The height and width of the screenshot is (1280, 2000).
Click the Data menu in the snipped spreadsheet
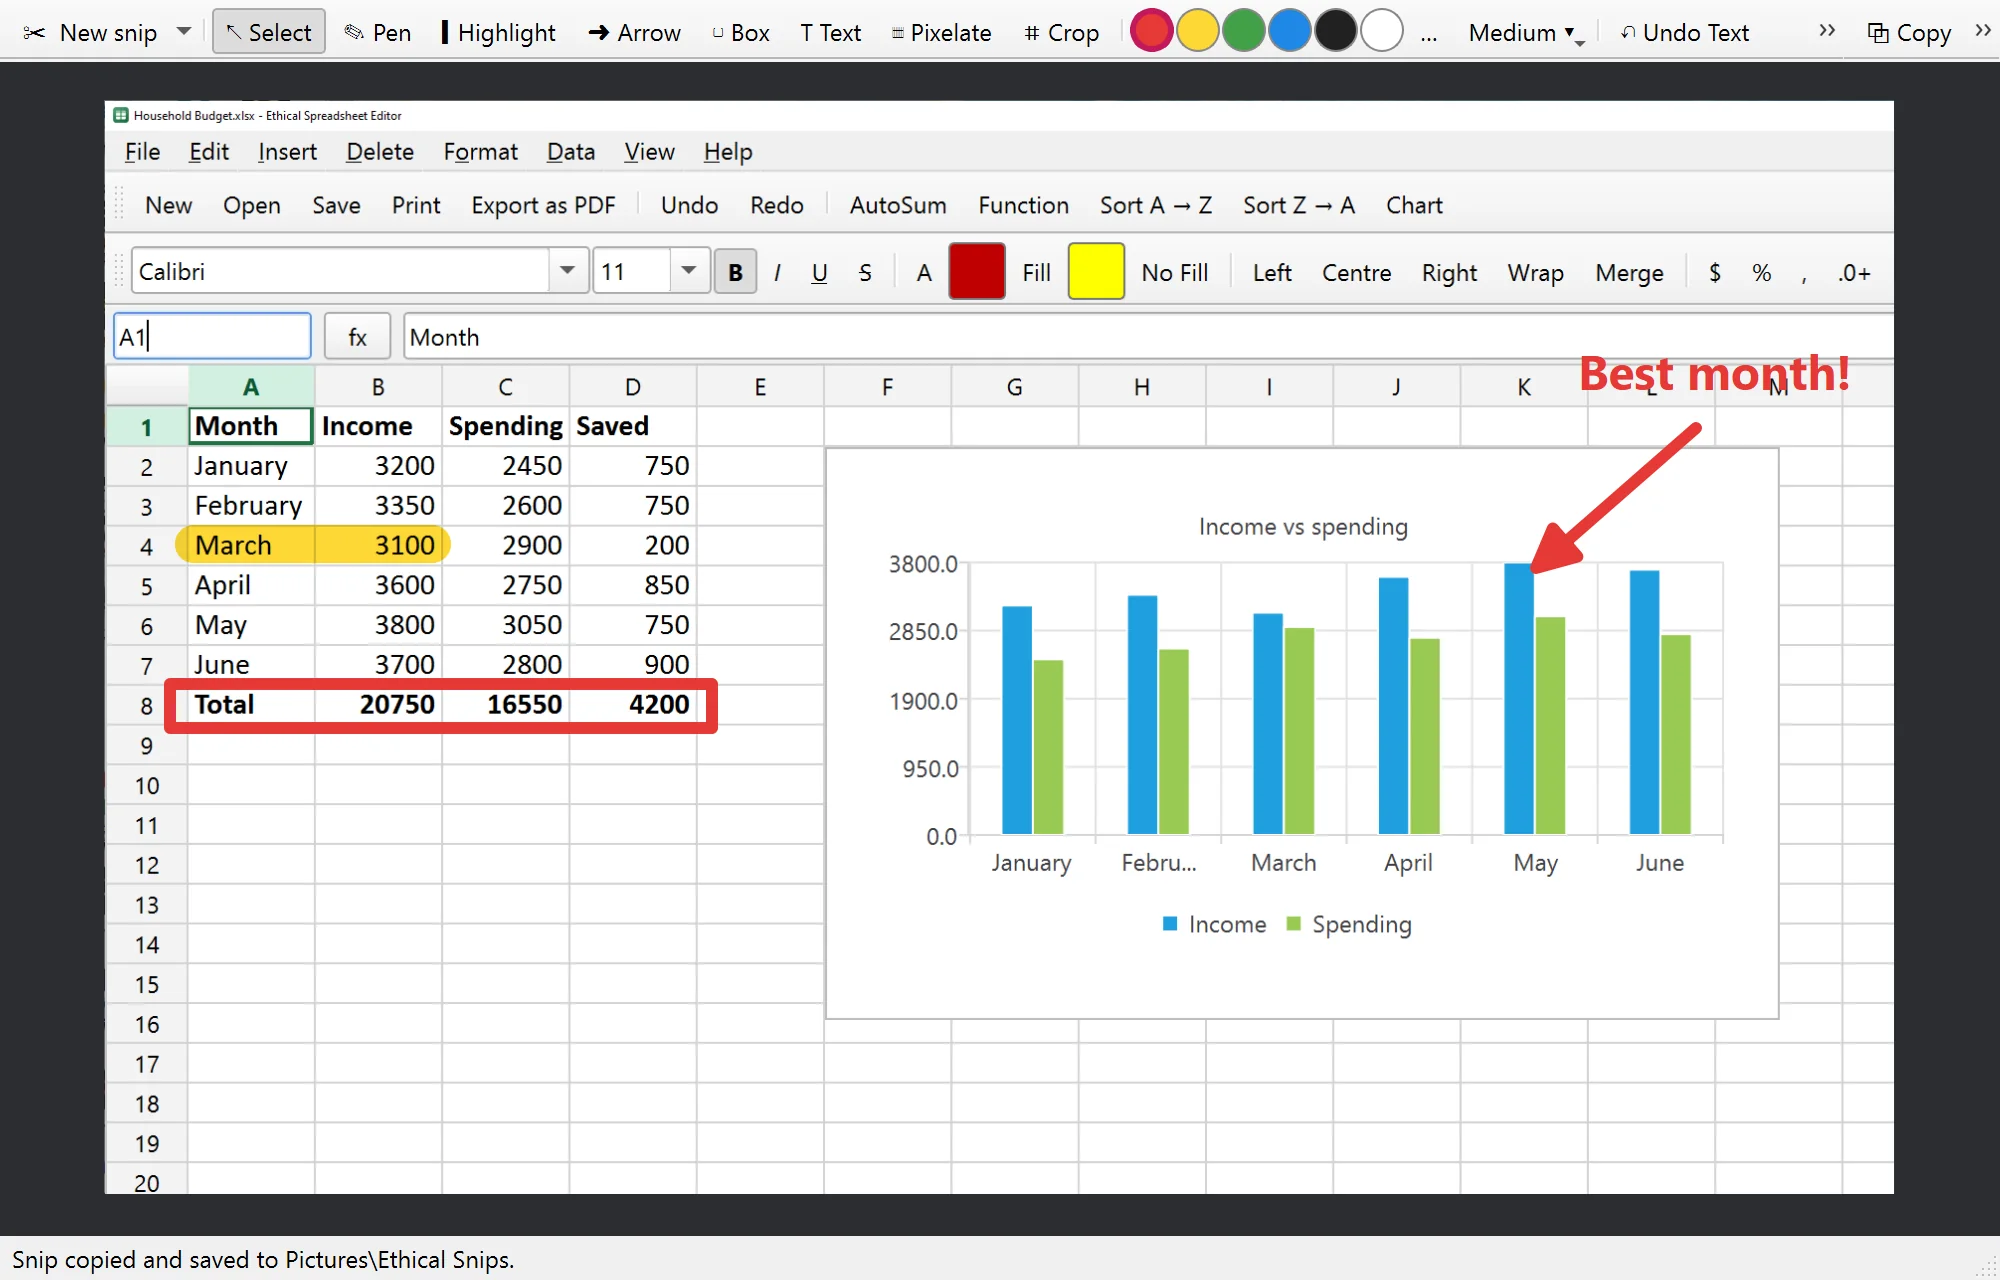tap(570, 152)
